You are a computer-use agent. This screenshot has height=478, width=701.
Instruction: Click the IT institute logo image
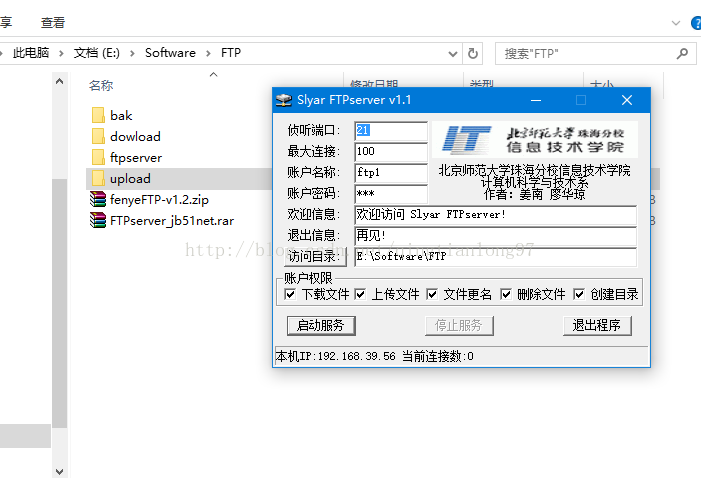click(535, 140)
